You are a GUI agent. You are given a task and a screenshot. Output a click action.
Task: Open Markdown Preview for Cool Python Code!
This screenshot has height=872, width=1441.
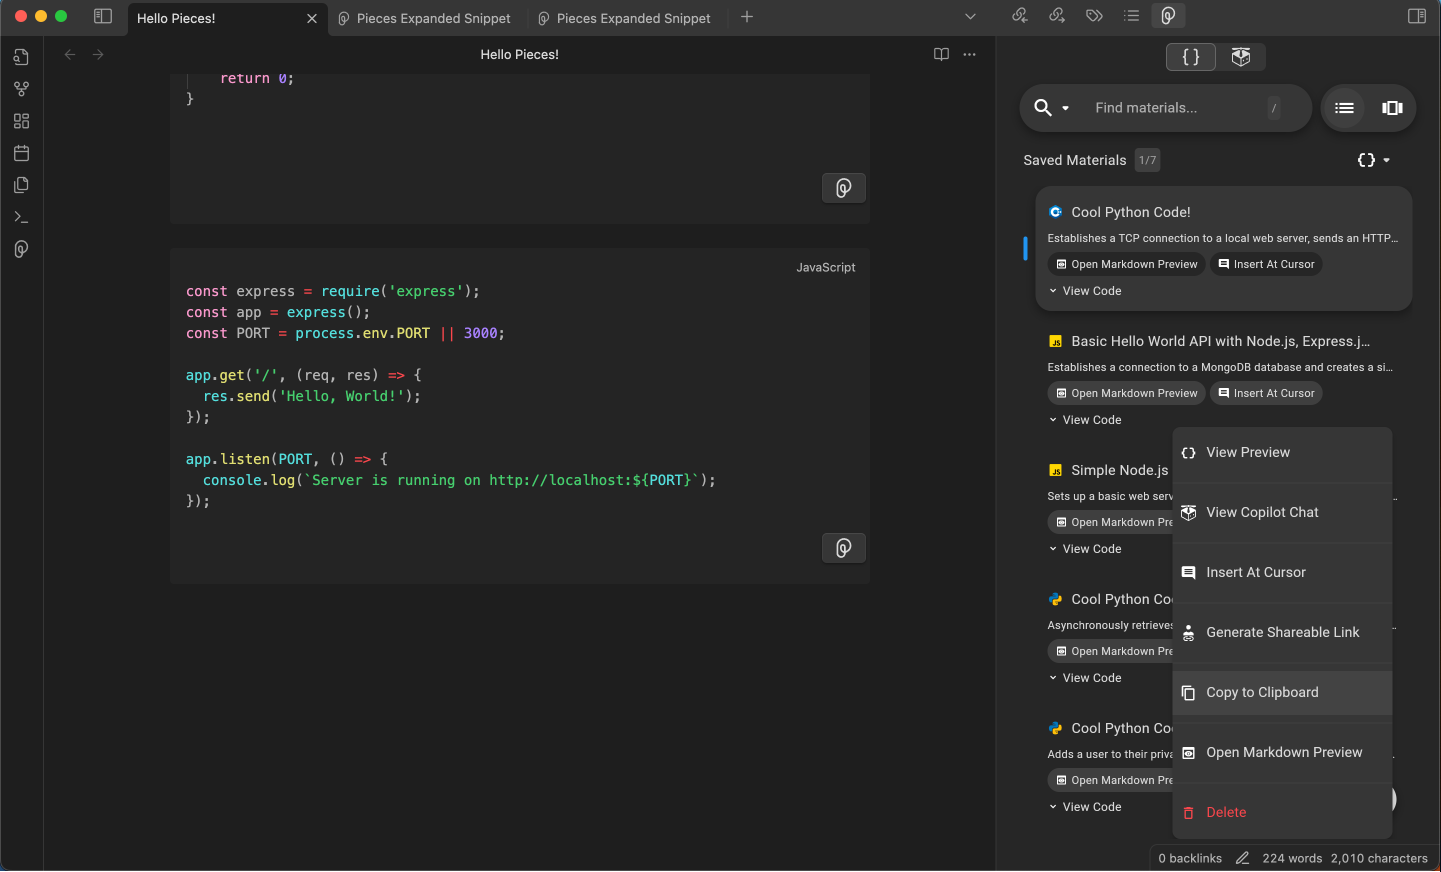pos(1126,264)
